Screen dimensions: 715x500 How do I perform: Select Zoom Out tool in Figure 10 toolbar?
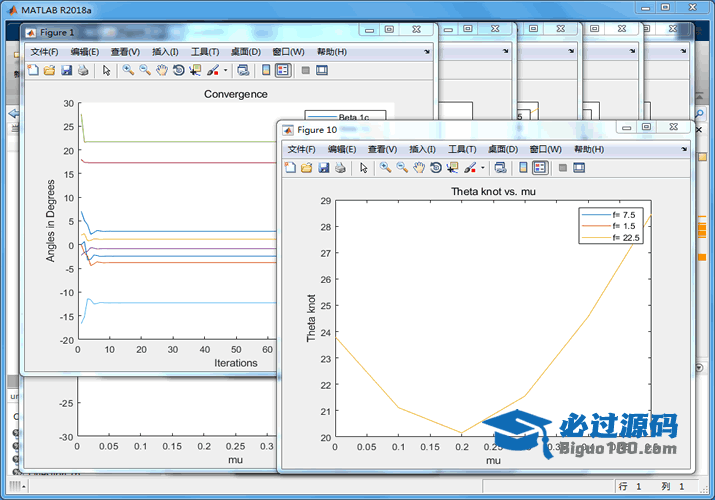coord(402,168)
